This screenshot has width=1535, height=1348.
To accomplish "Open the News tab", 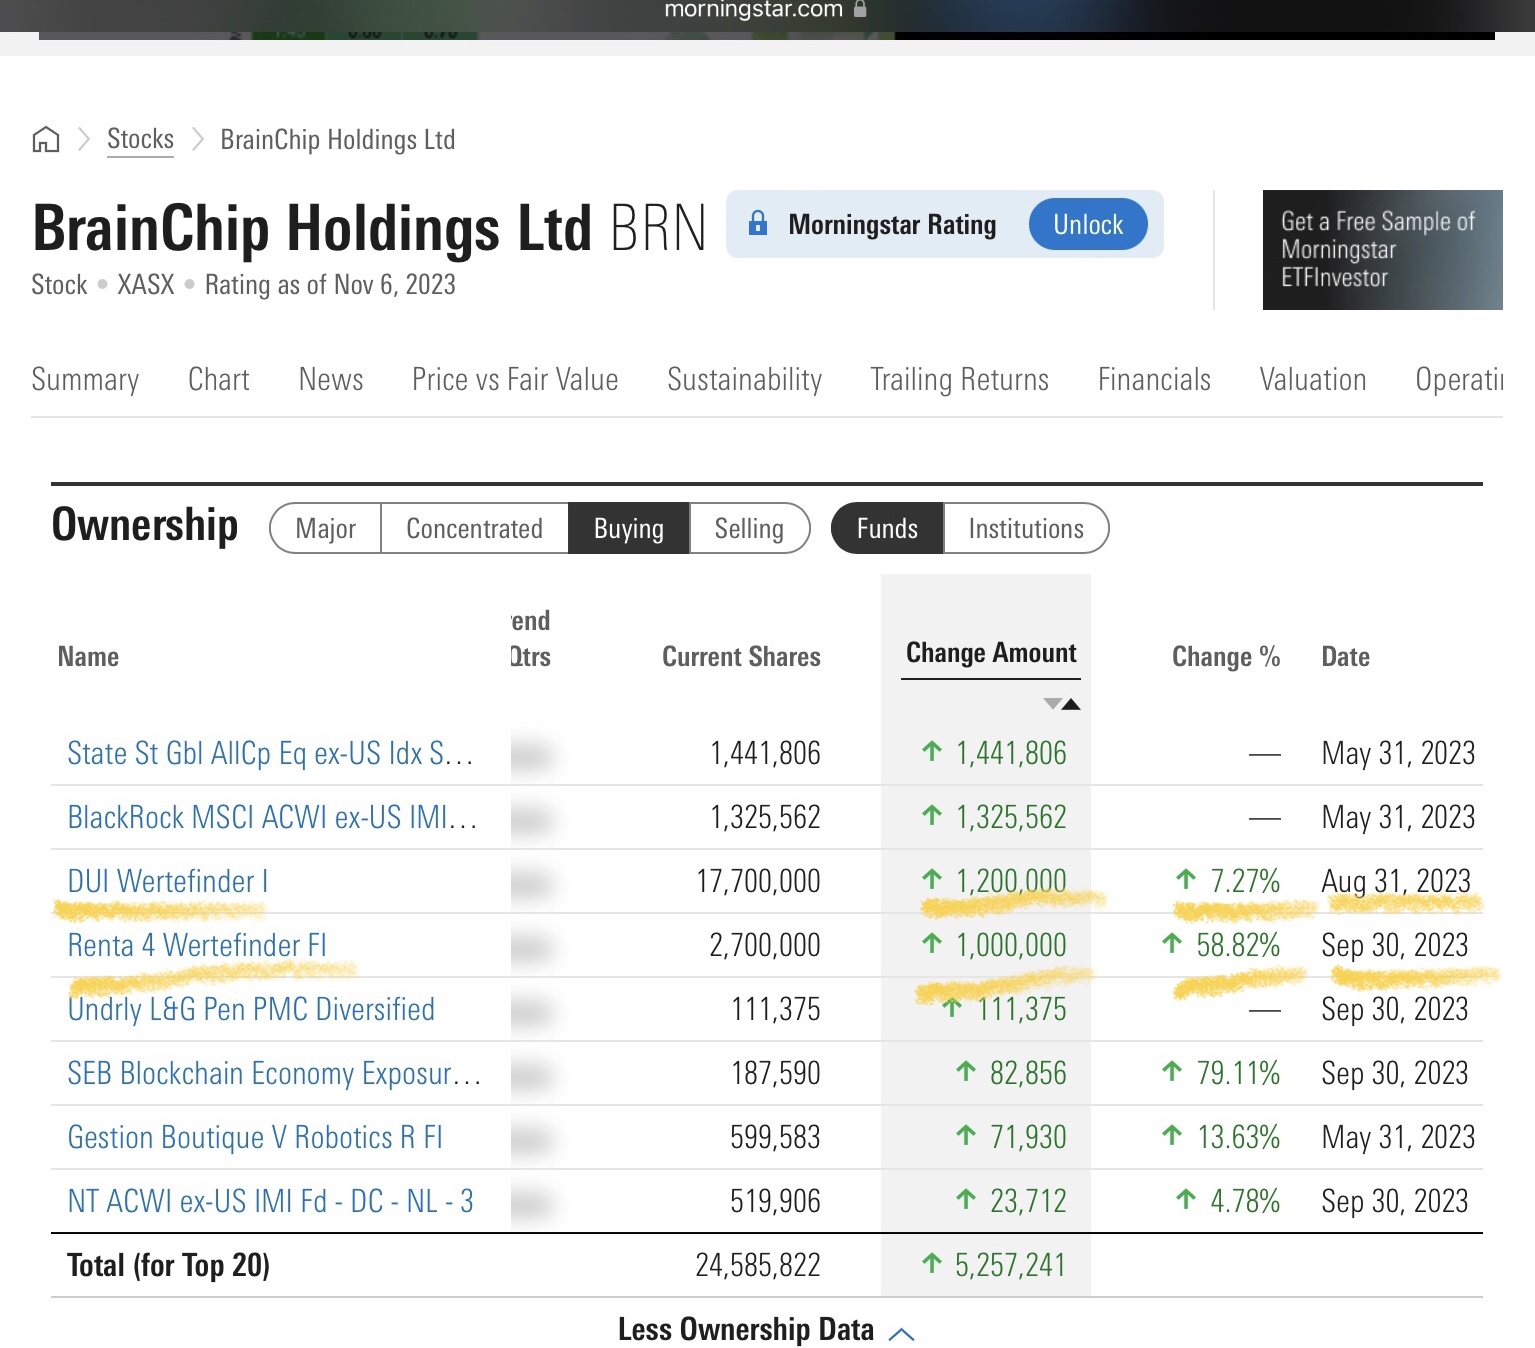I will point(331,380).
